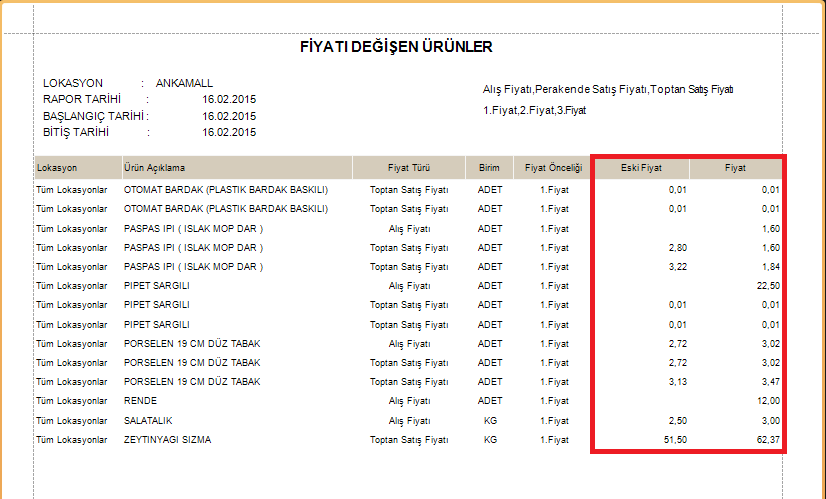Select the RAPOR TARİHİ label

click(82, 99)
